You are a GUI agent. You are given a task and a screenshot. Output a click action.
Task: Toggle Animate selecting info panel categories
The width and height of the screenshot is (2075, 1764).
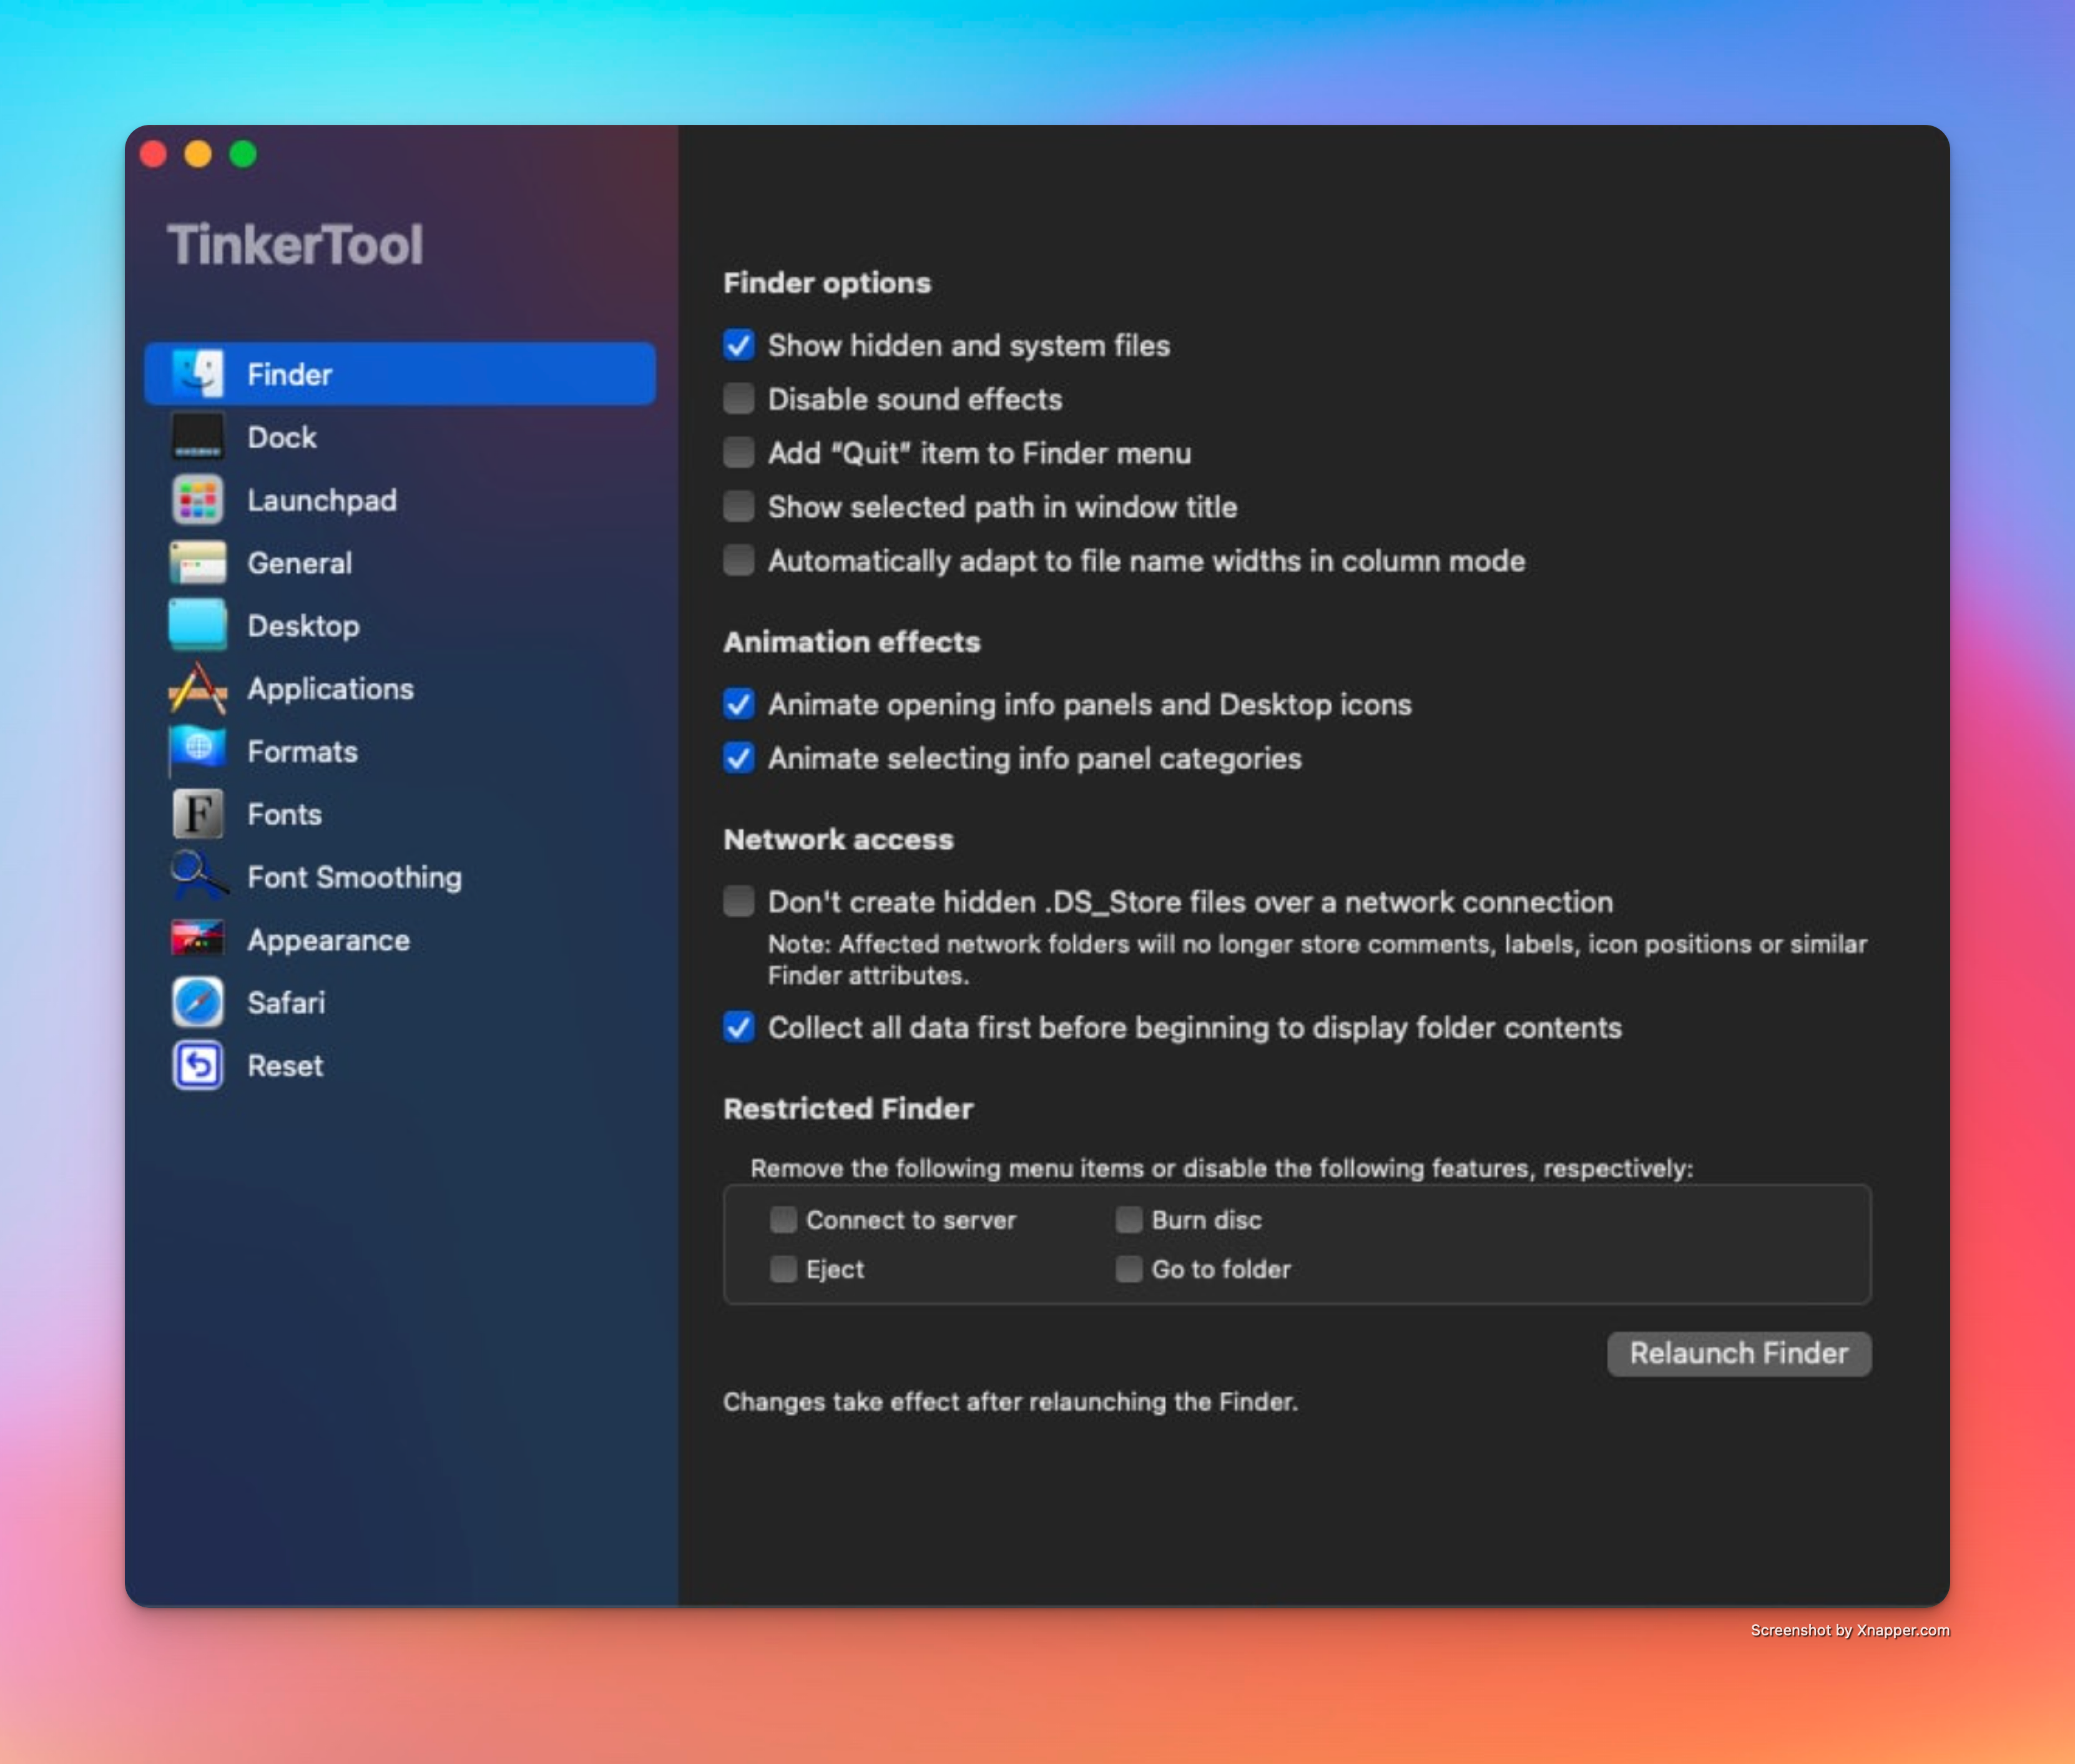tap(739, 758)
